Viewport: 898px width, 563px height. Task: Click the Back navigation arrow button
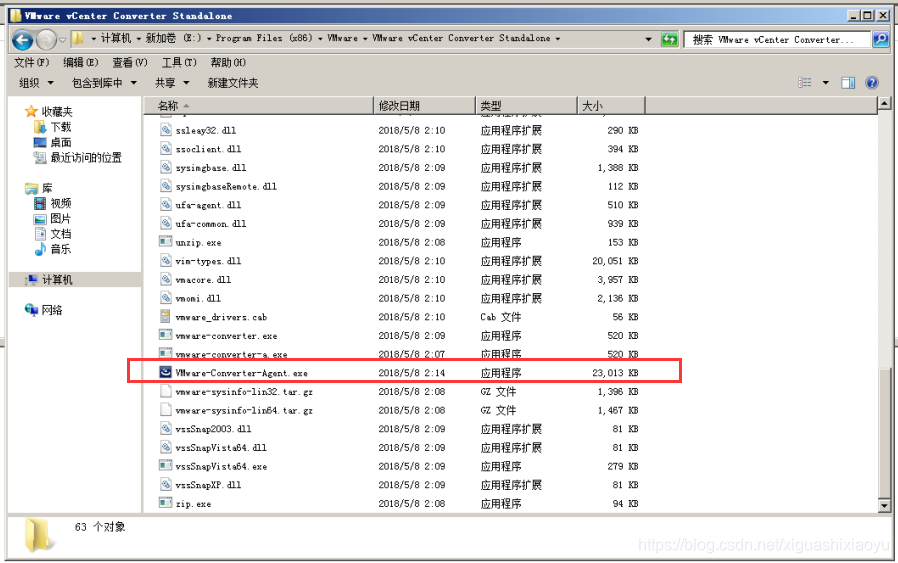[22, 40]
